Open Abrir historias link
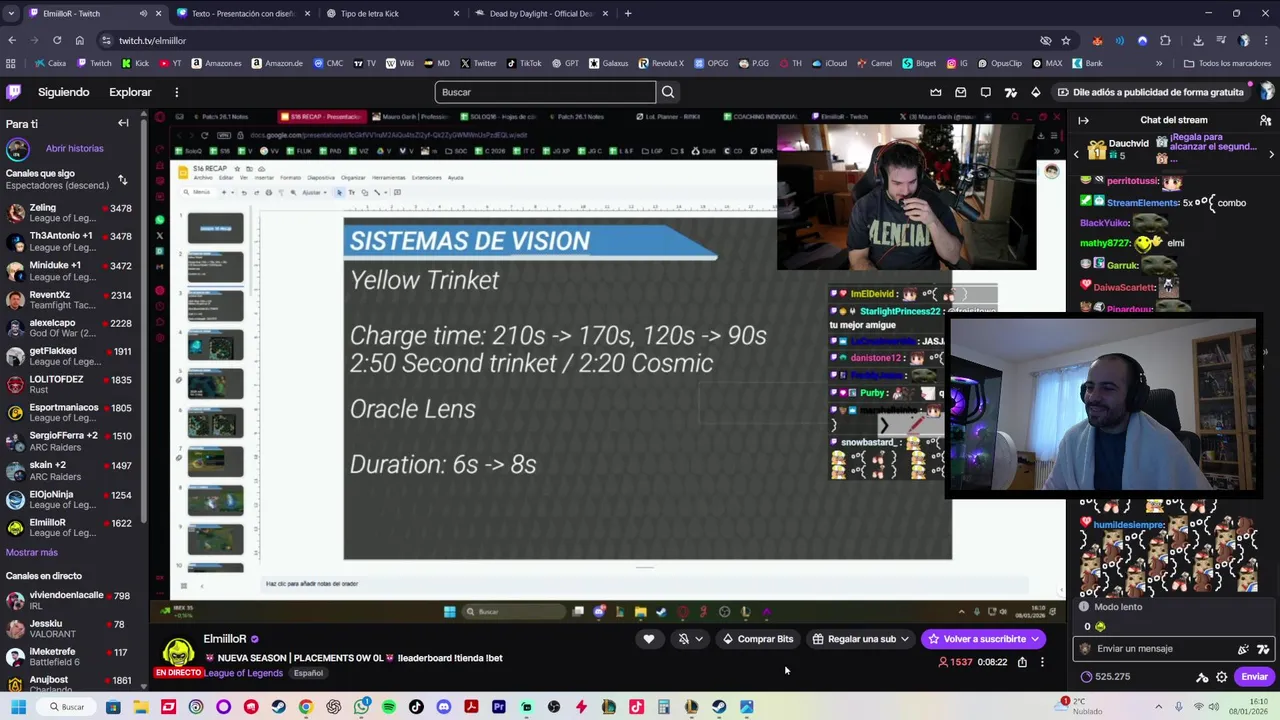The width and height of the screenshot is (1280, 720). (74, 148)
